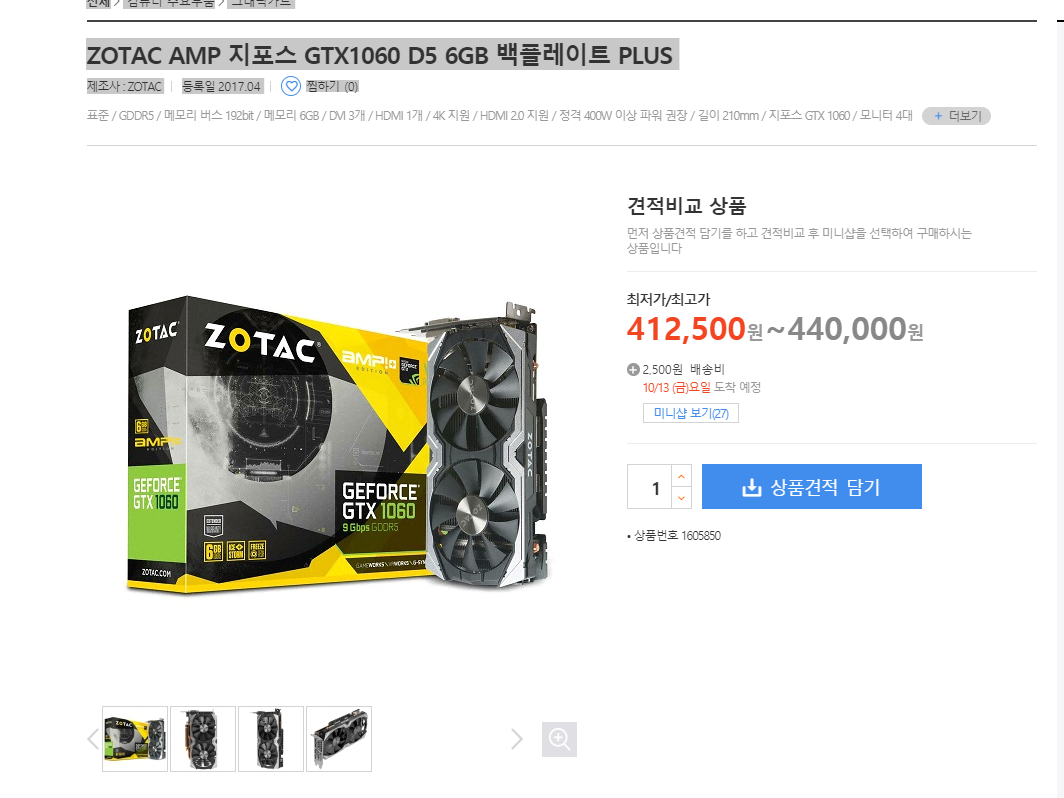Click the 제조사 : ZOTAC manufacturer label
This screenshot has height=798, width=1064.
125,86
